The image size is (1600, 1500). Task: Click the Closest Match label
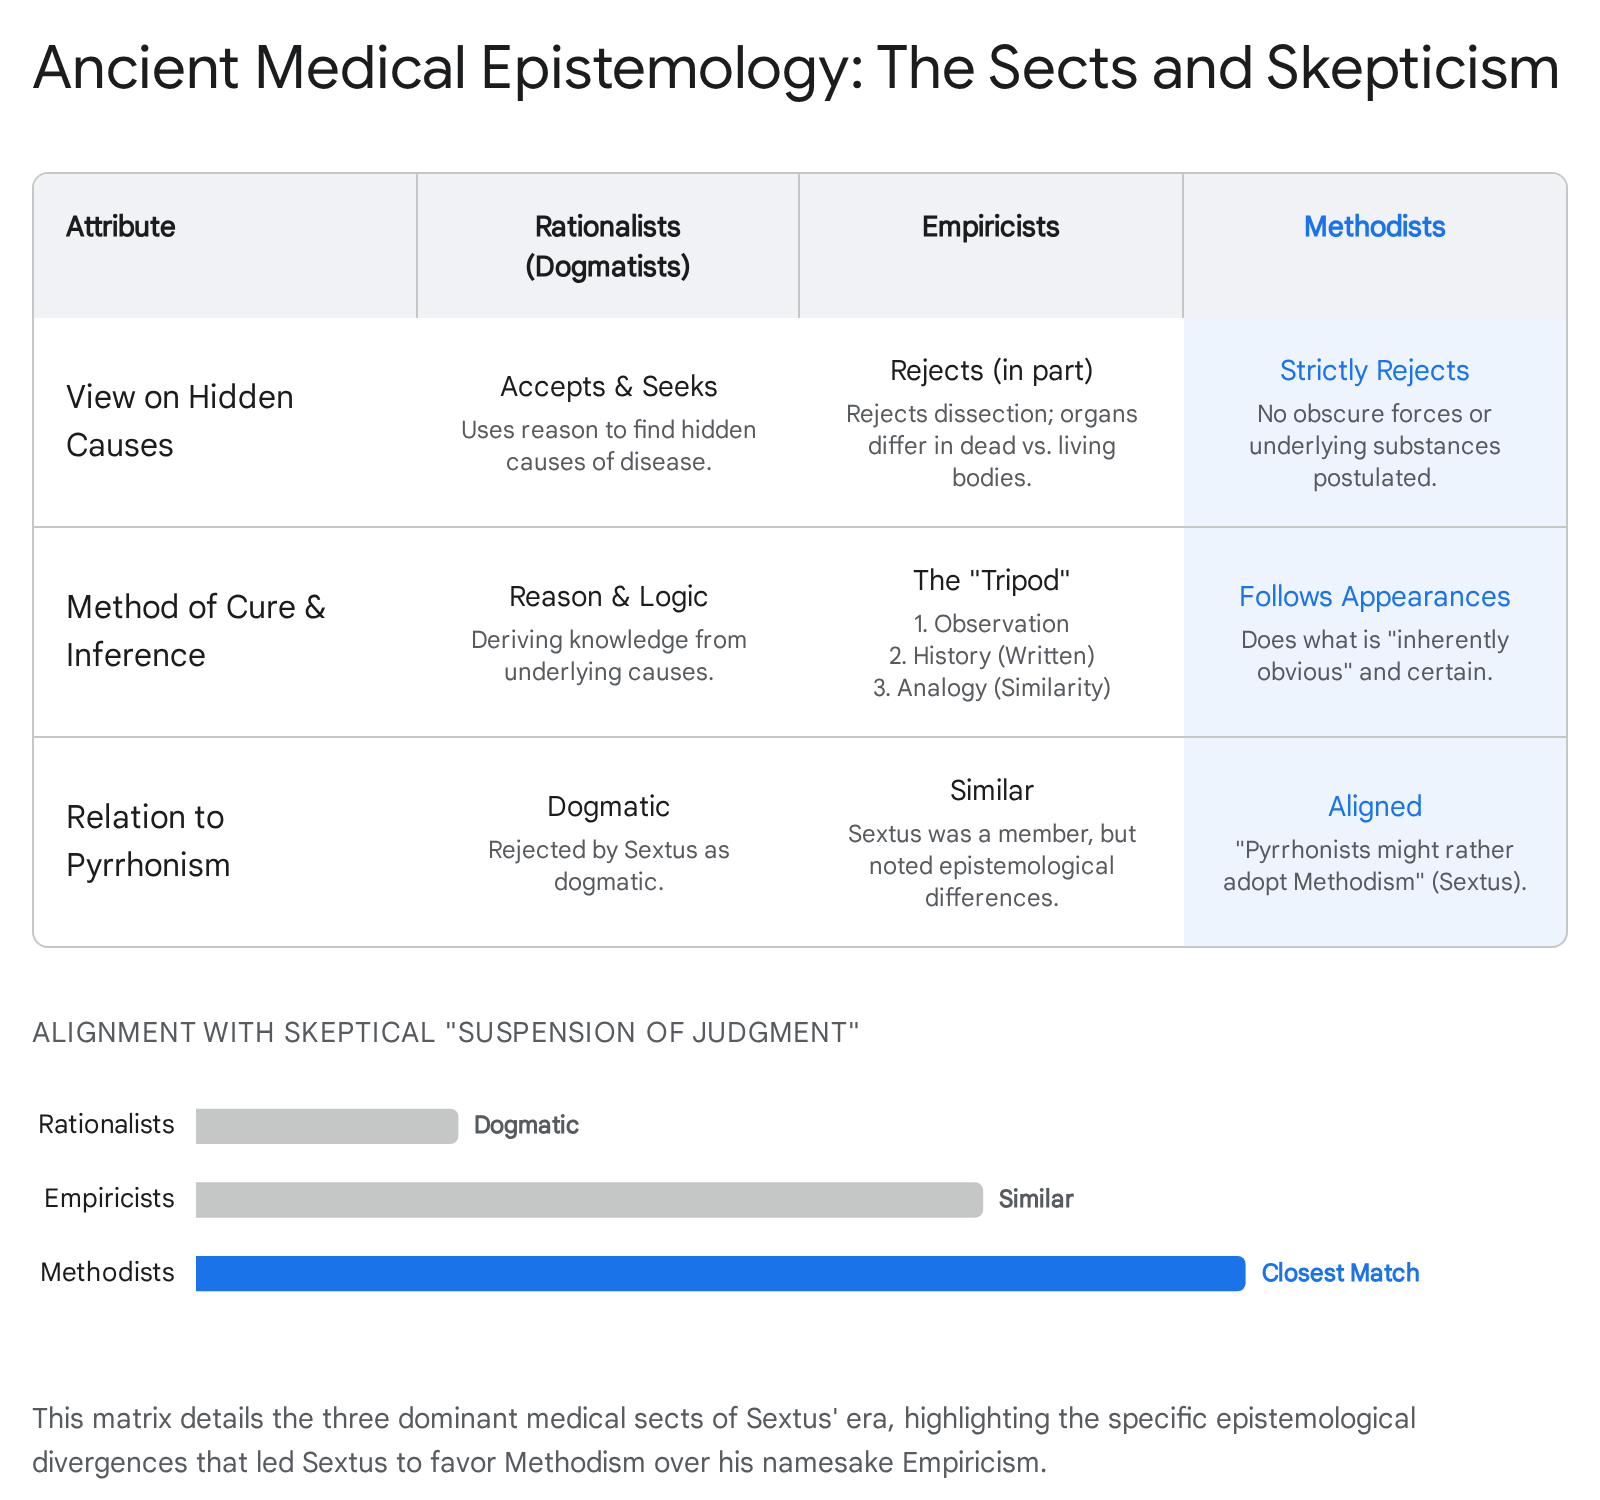coord(1340,1273)
